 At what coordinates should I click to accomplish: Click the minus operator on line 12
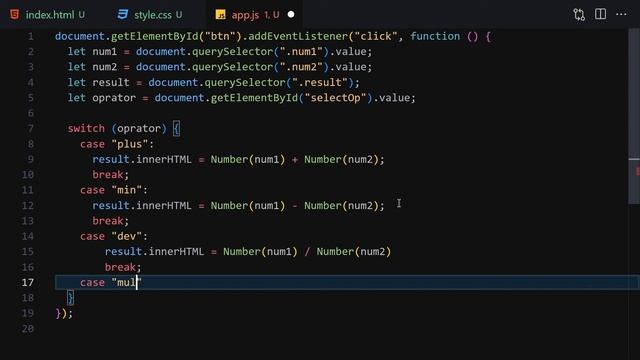pos(295,206)
